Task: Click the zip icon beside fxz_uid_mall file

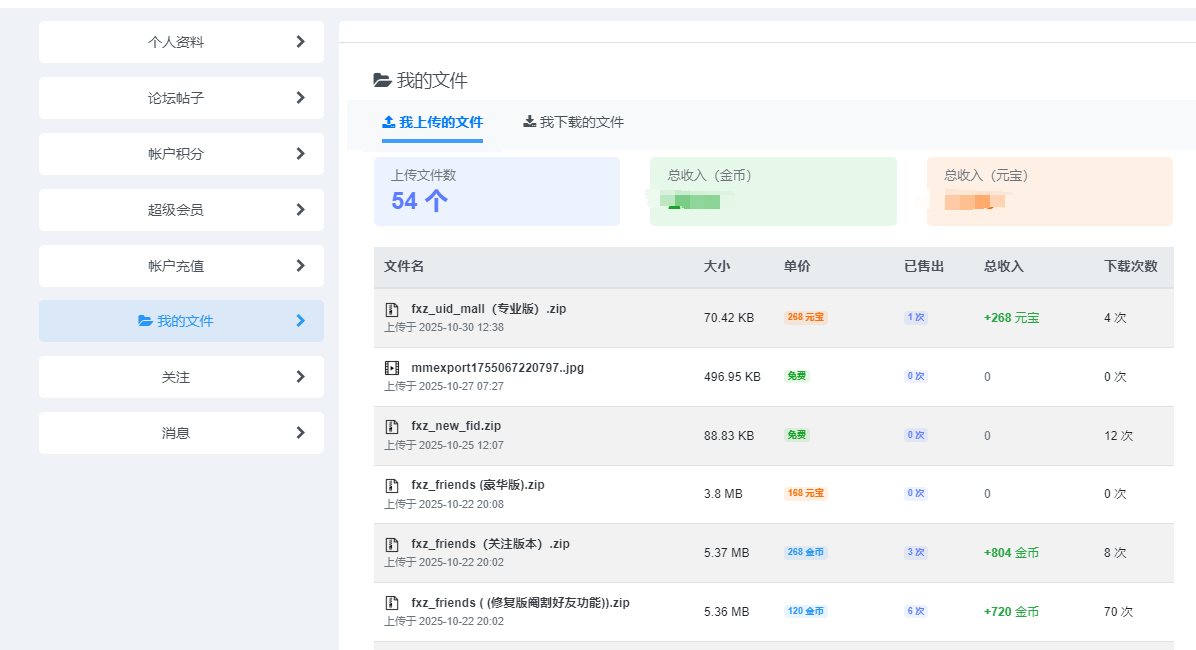Action: (x=392, y=310)
